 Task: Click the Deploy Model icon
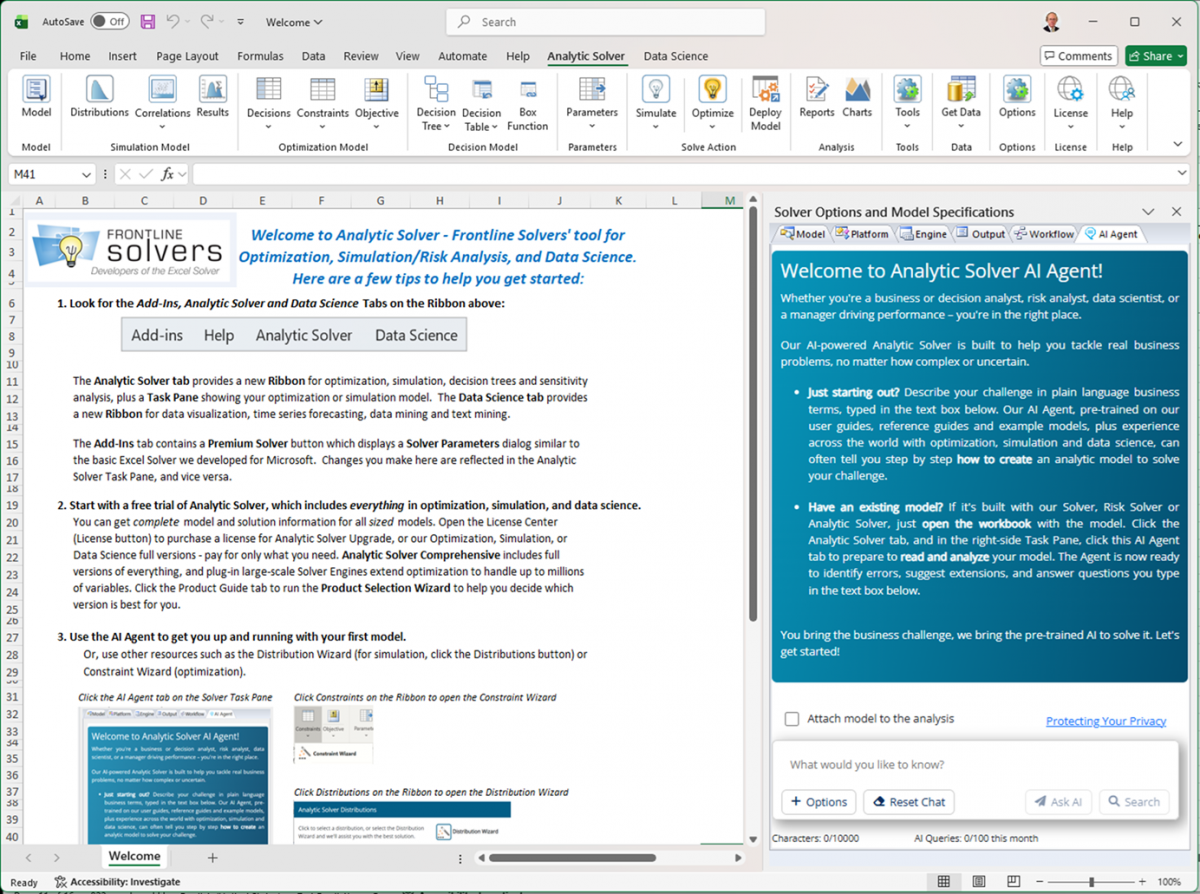point(765,100)
